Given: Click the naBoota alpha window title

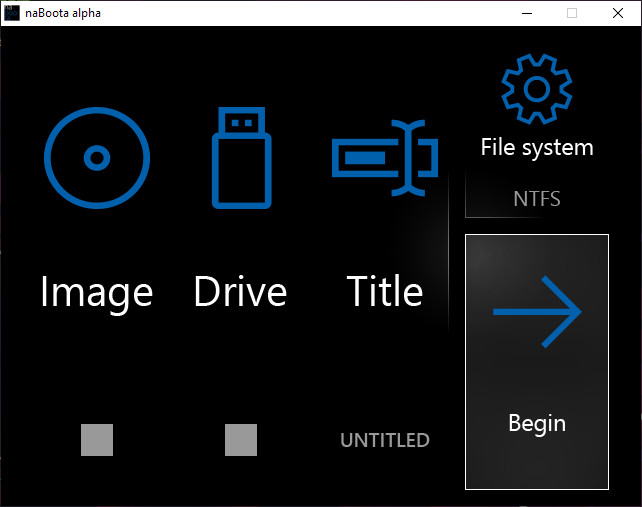Looking at the screenshot, I should click(x=63, y=13).
